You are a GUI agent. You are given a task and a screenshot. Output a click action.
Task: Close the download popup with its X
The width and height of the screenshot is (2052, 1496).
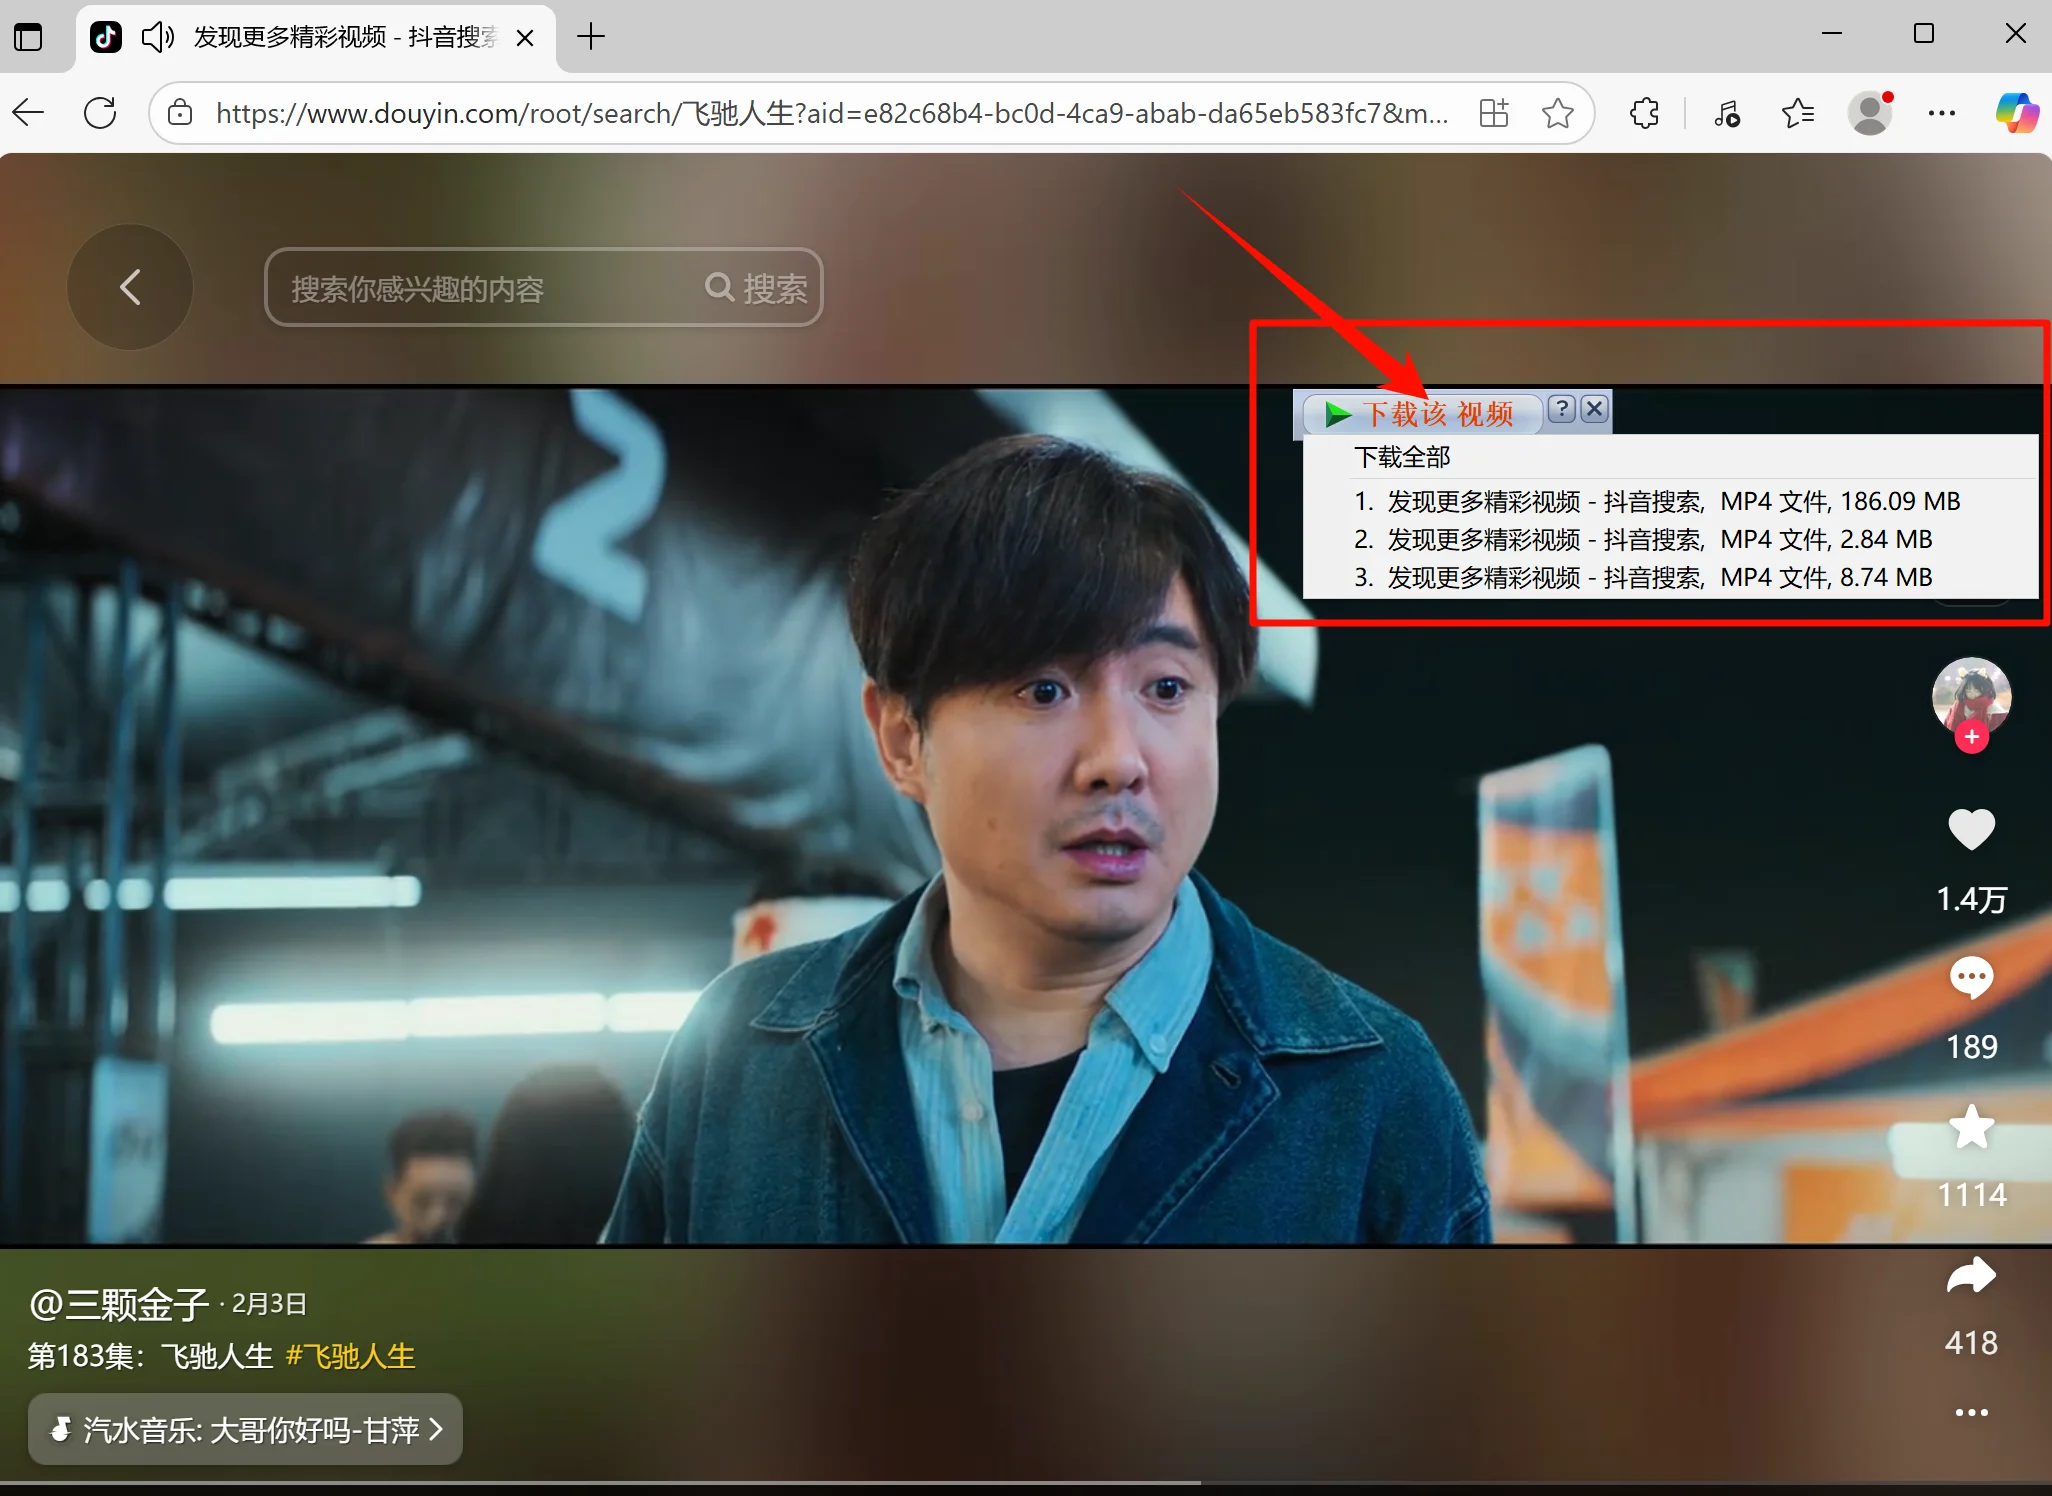1595,408
